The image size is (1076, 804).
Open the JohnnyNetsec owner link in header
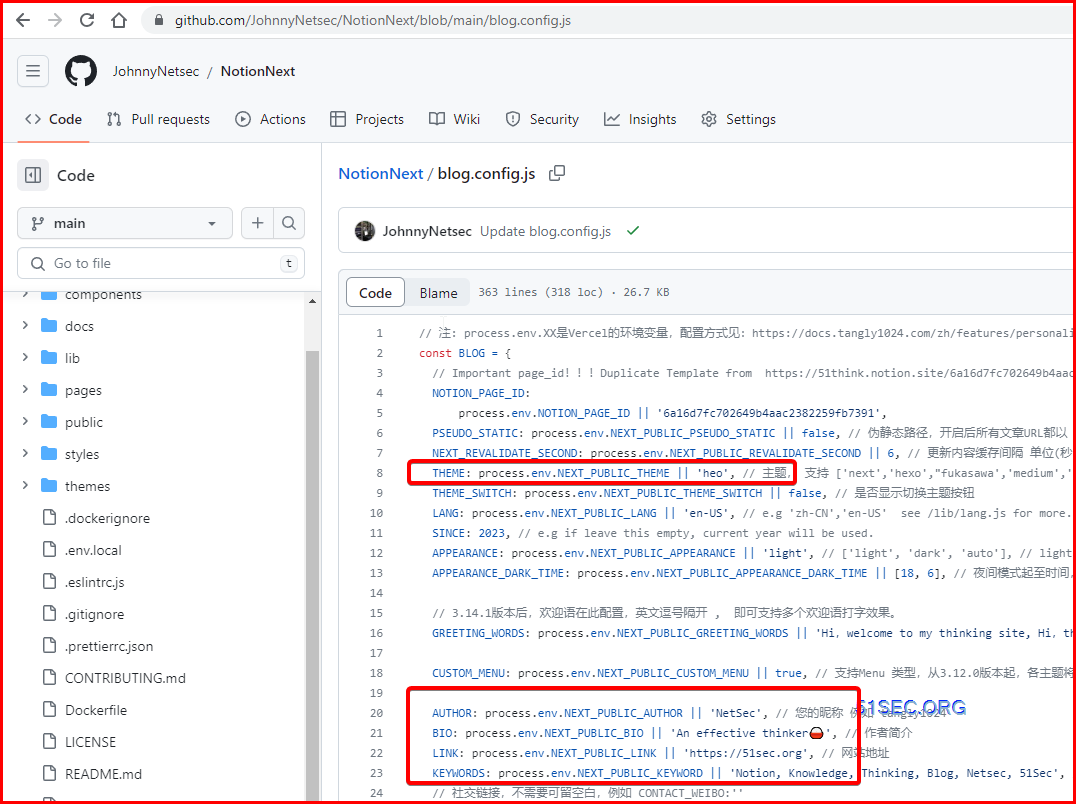[156, 71]
